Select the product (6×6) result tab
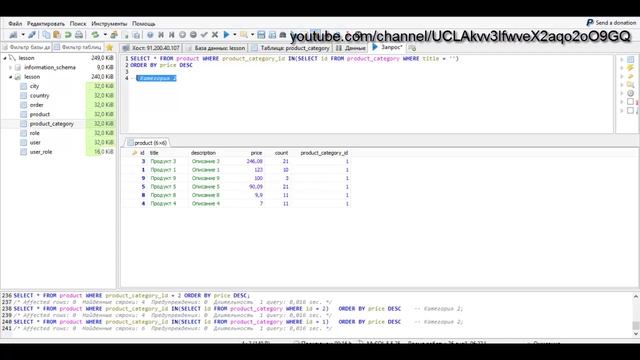This screenshot has width=640, height=360. point(147,143)
